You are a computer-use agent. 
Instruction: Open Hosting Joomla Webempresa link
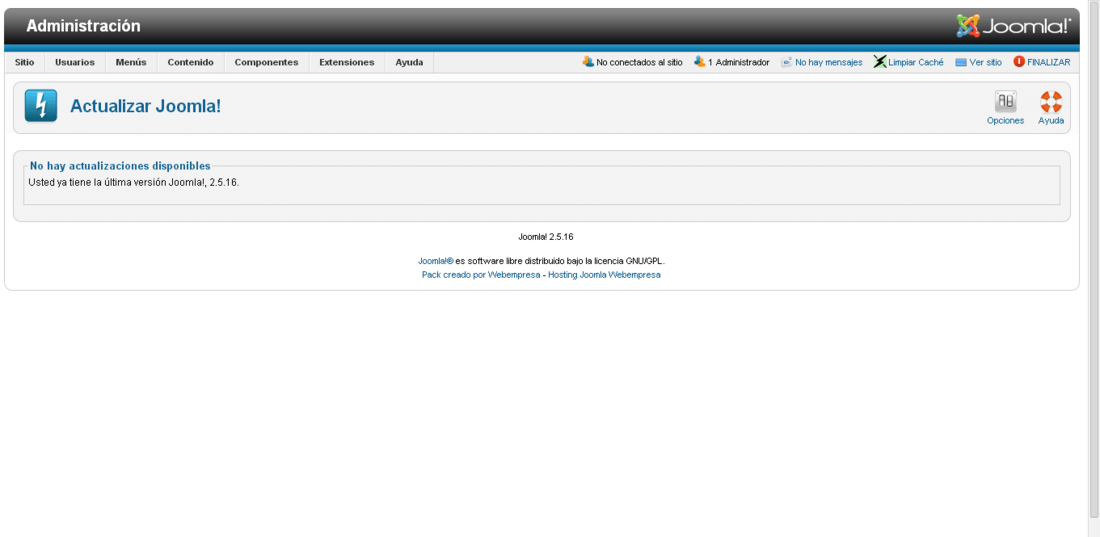tap(604, 275)
